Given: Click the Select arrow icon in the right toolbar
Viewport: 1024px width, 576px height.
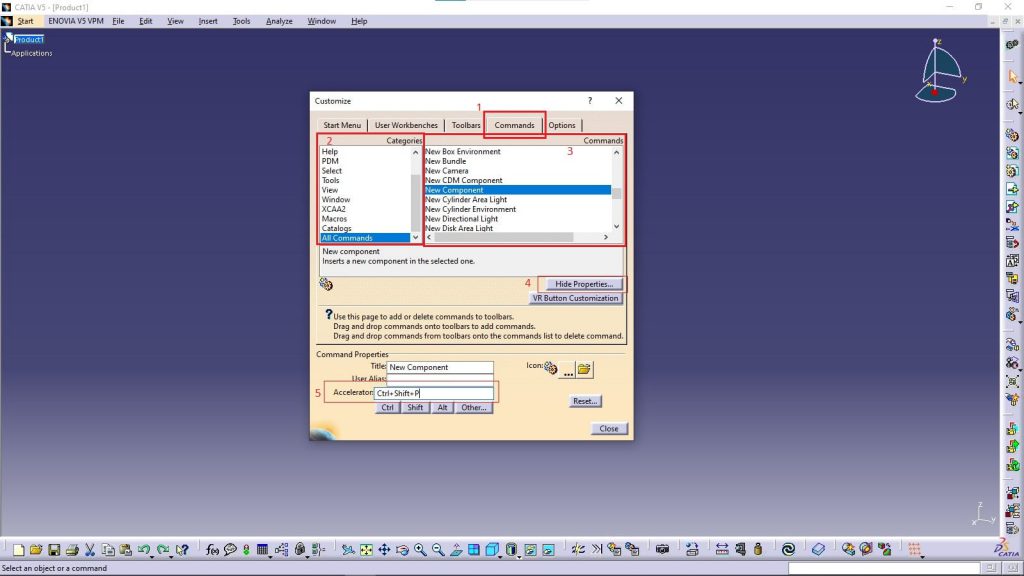Looking at the screenshot, I should 1012,76.
